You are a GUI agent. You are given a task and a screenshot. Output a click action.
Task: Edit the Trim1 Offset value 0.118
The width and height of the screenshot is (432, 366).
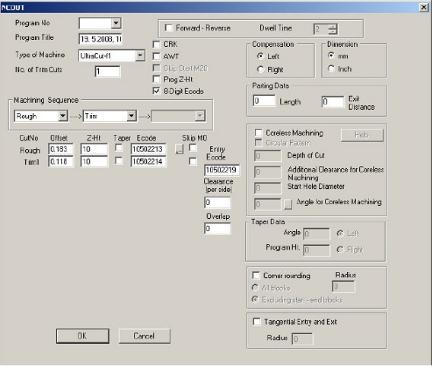tap(61, 162)
